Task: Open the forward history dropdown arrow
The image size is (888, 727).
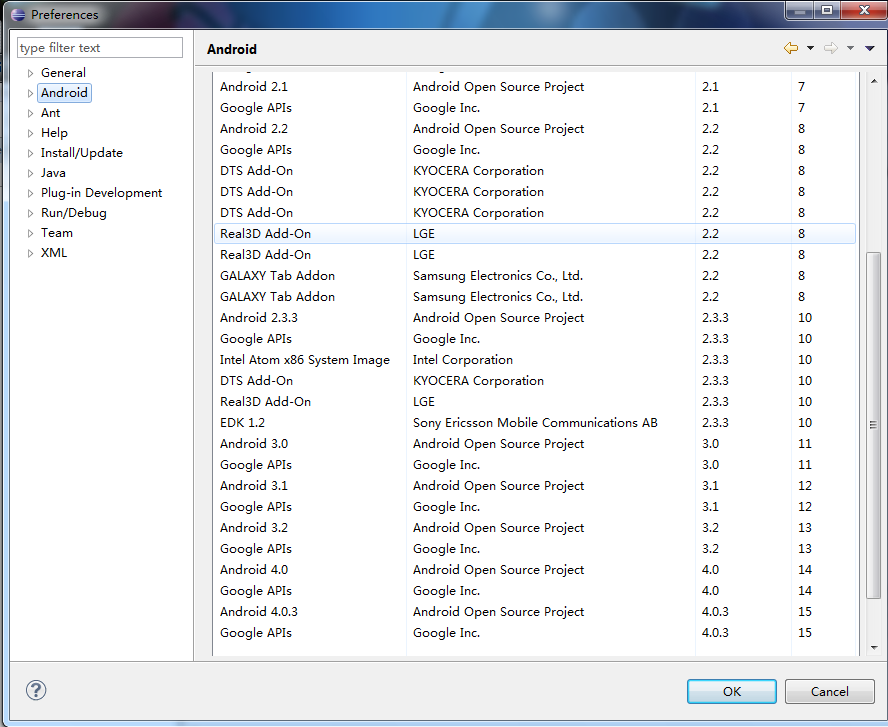Action: click(850, 48)
